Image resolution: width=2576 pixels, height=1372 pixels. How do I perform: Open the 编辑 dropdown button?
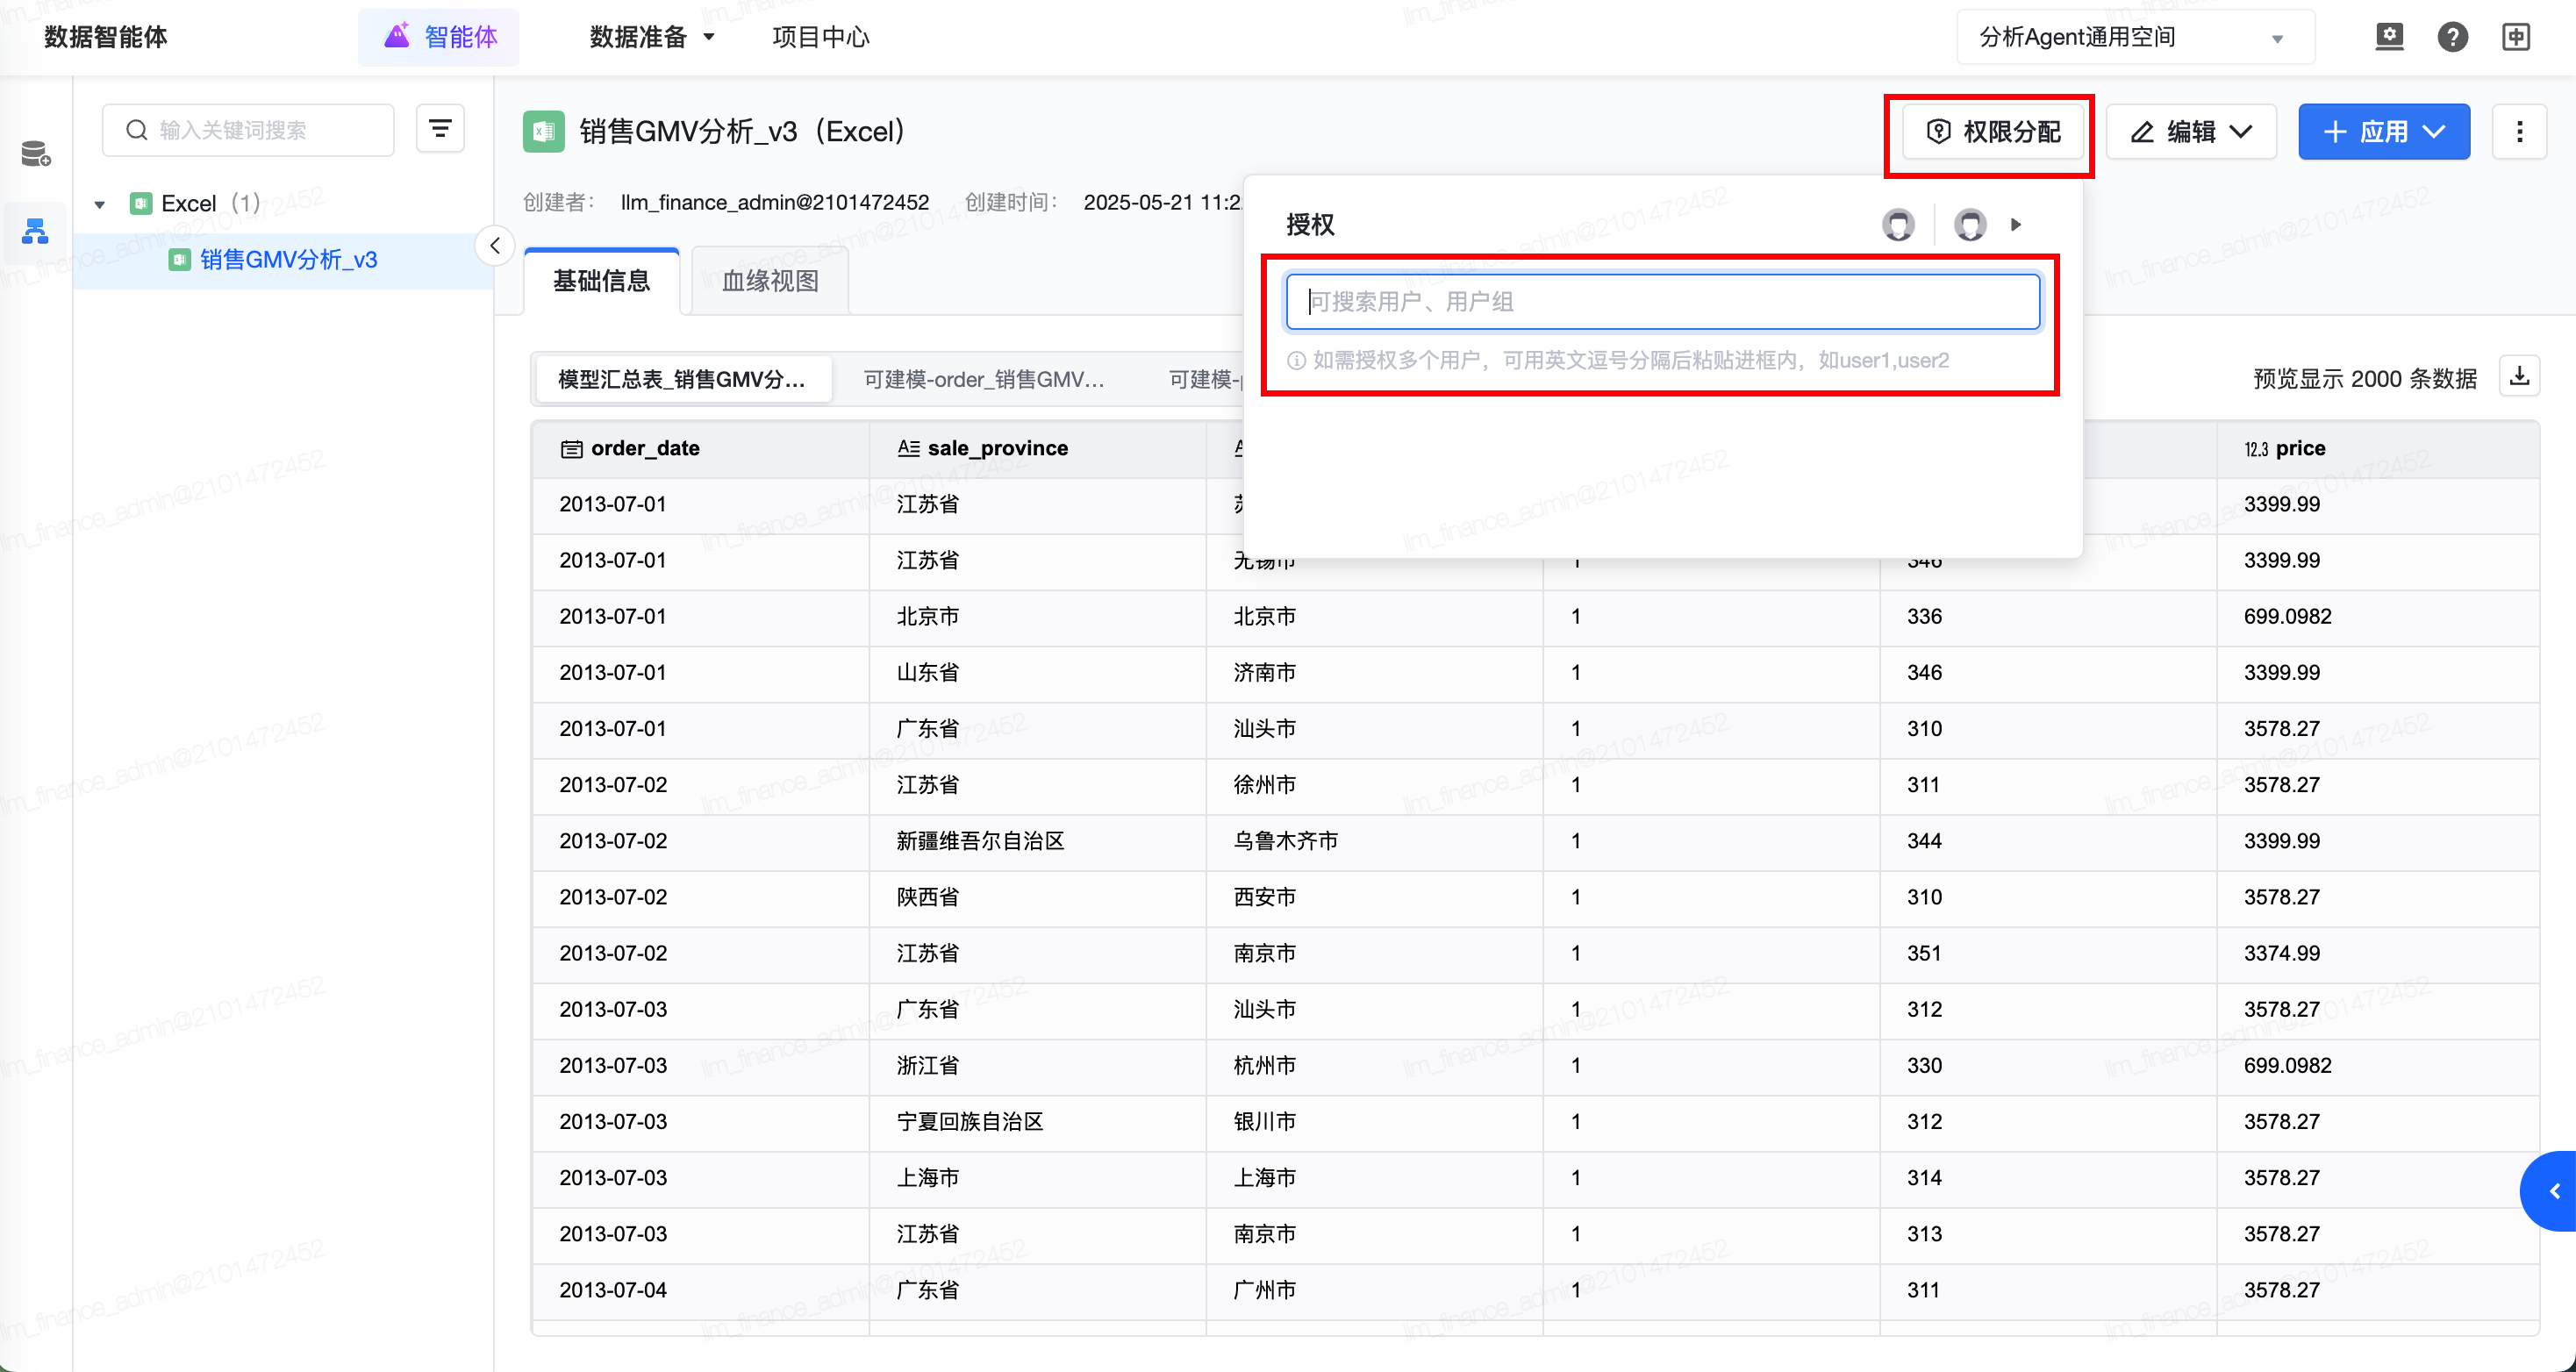click(x=2191, y=132)
